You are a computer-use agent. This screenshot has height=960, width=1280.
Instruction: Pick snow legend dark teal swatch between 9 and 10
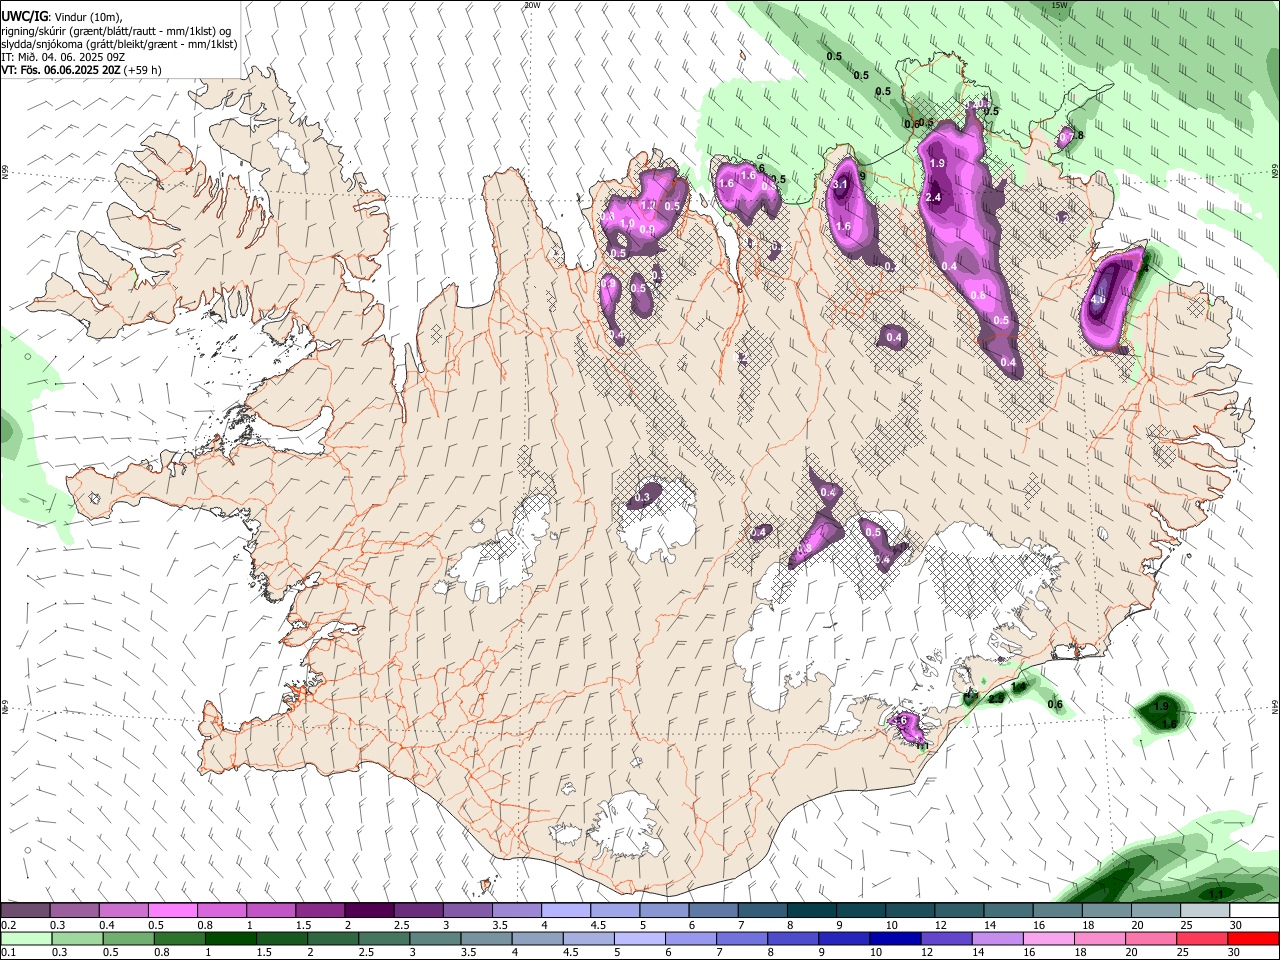[861, 911]
